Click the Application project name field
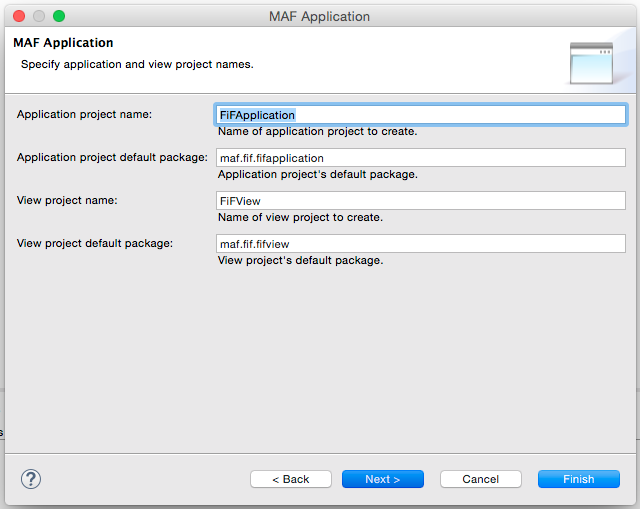 coord(420,115)
